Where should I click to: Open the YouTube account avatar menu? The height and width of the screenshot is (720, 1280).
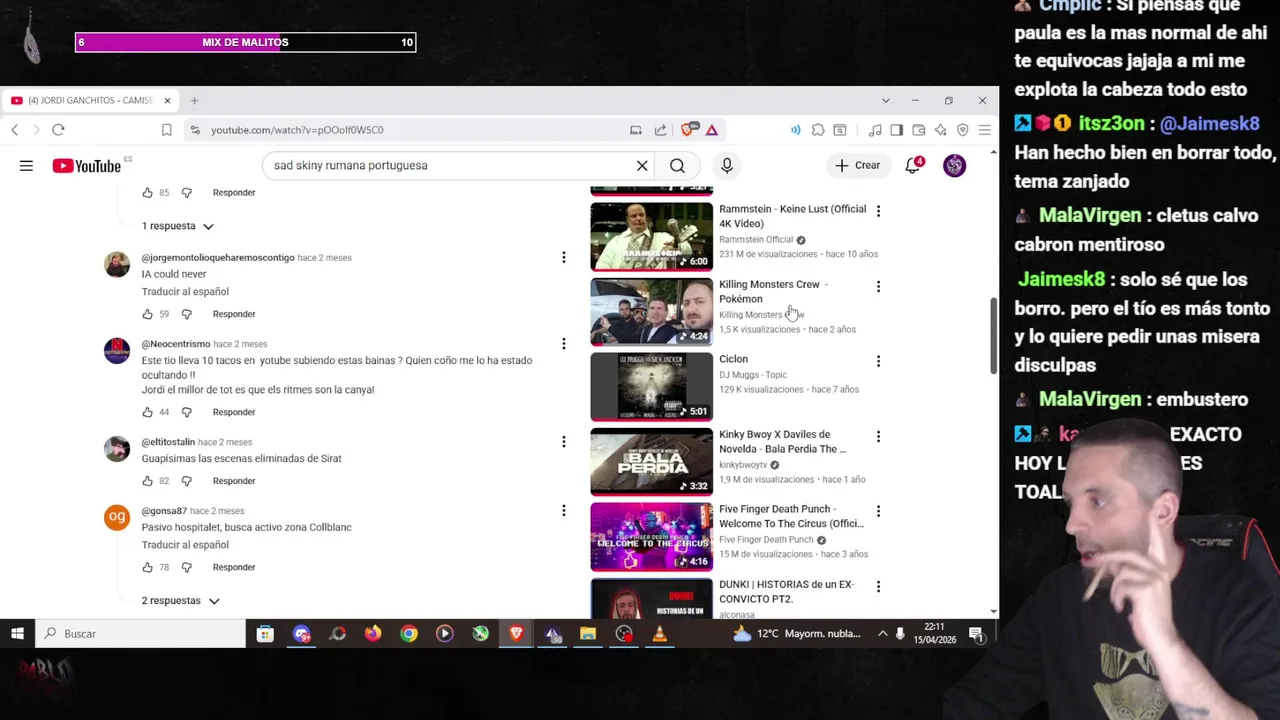954,165
